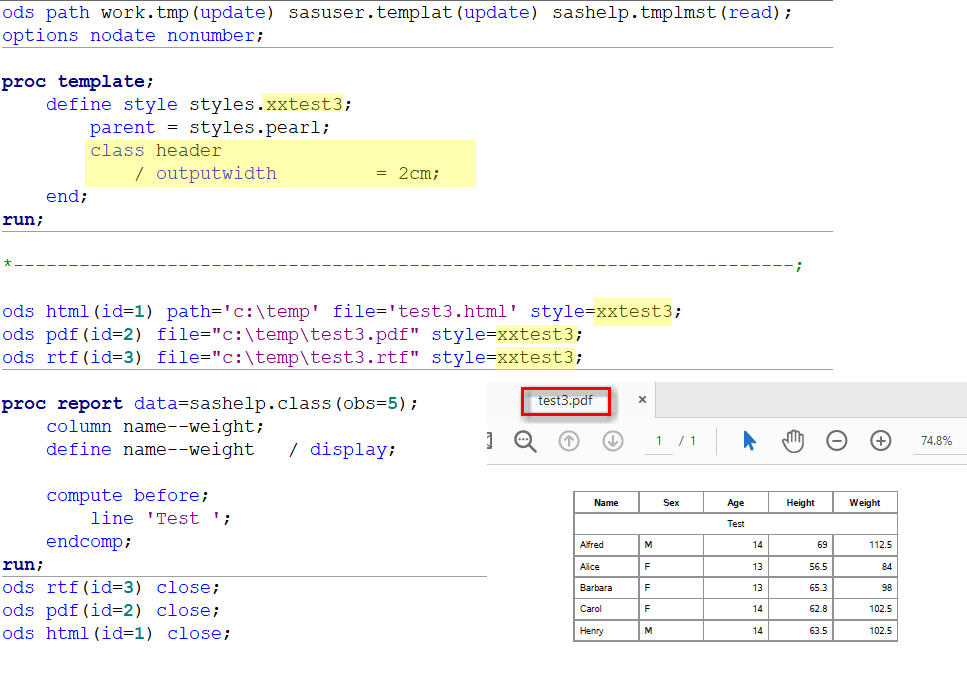Go to next page with down arrow

pos(612,440)
